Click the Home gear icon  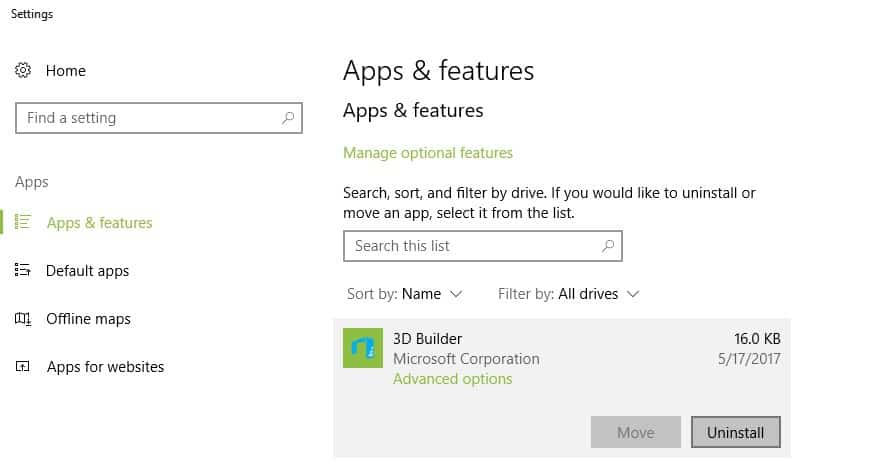tap(23, 70)
